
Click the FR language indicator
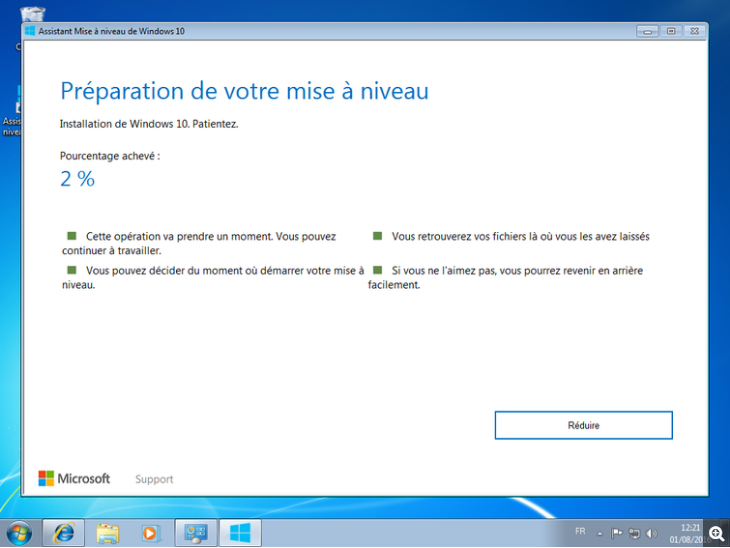click(x=580, y=531)
